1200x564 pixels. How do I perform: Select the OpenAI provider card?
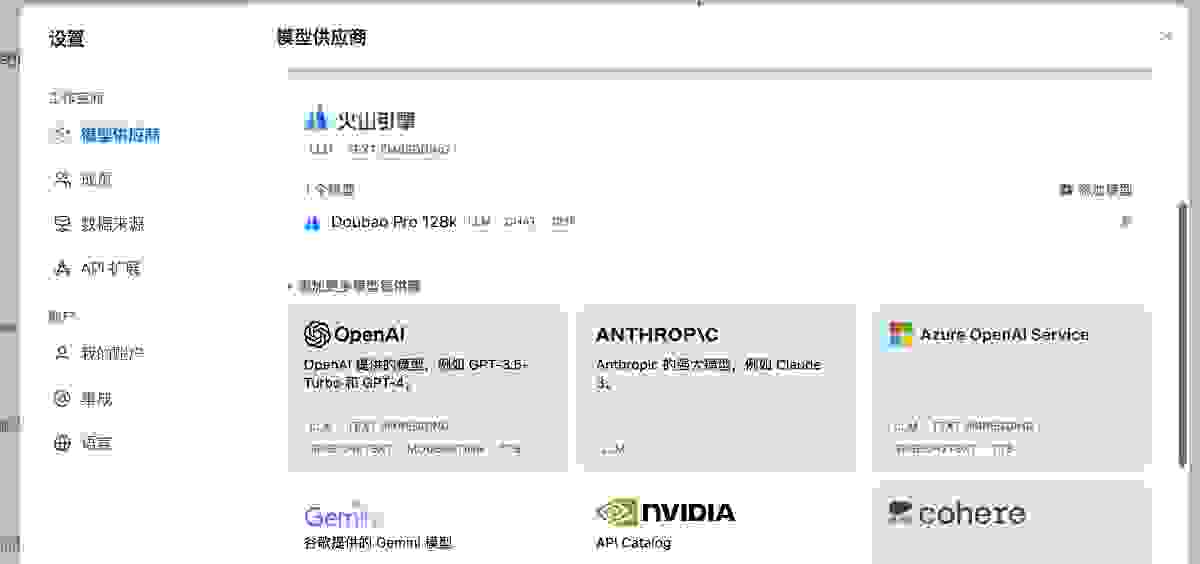[427, 387]
